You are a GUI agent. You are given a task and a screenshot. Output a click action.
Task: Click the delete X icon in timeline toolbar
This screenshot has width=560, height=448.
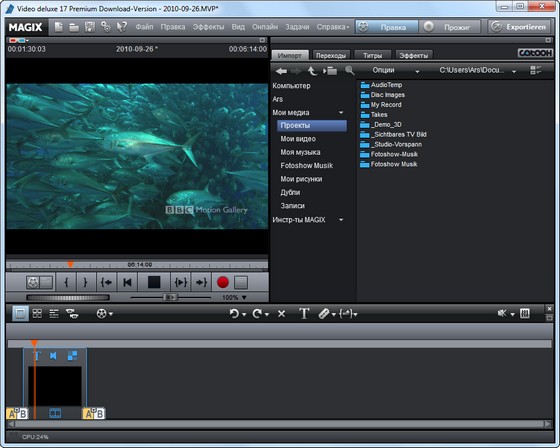pos(281,314)
